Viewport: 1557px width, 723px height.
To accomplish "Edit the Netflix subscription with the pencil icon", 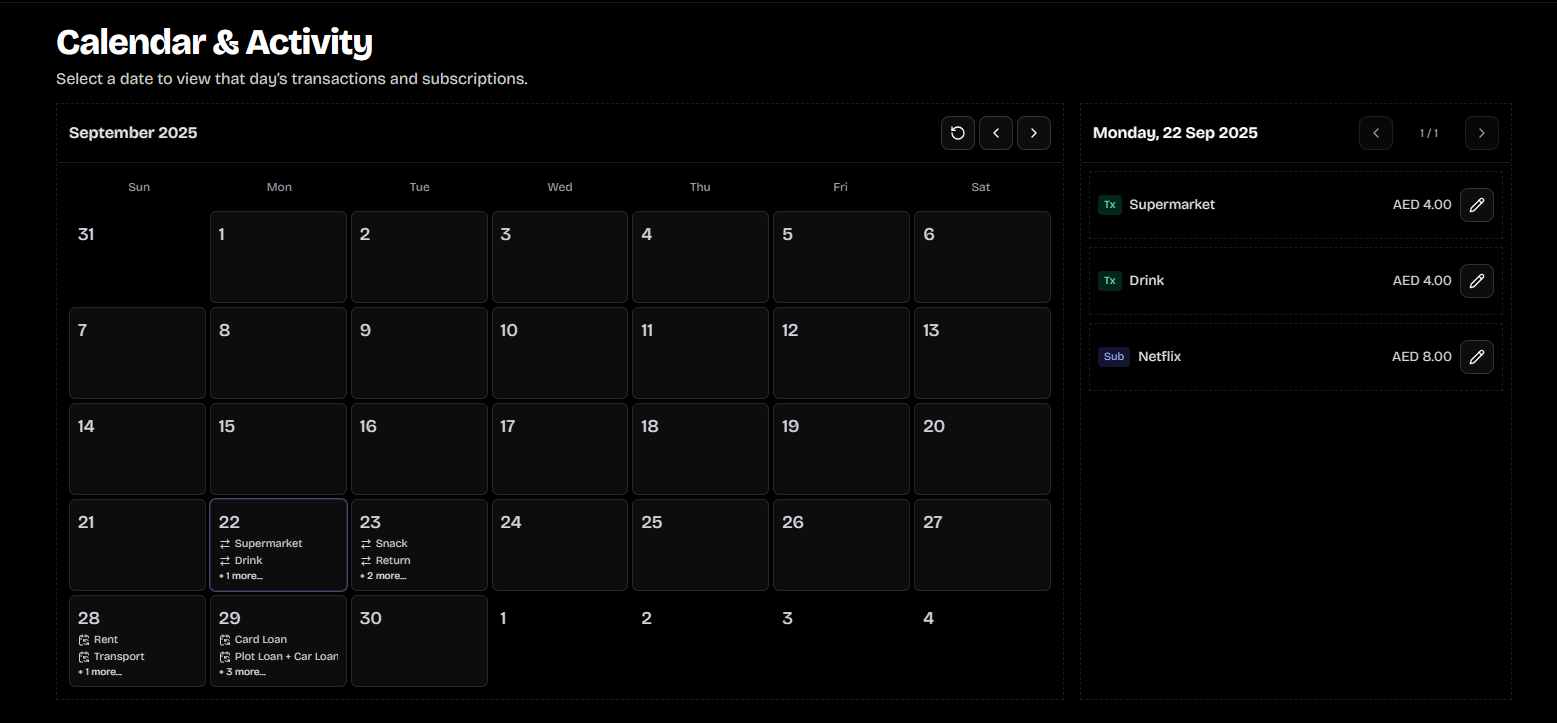I will click(x=1477, y=356).
